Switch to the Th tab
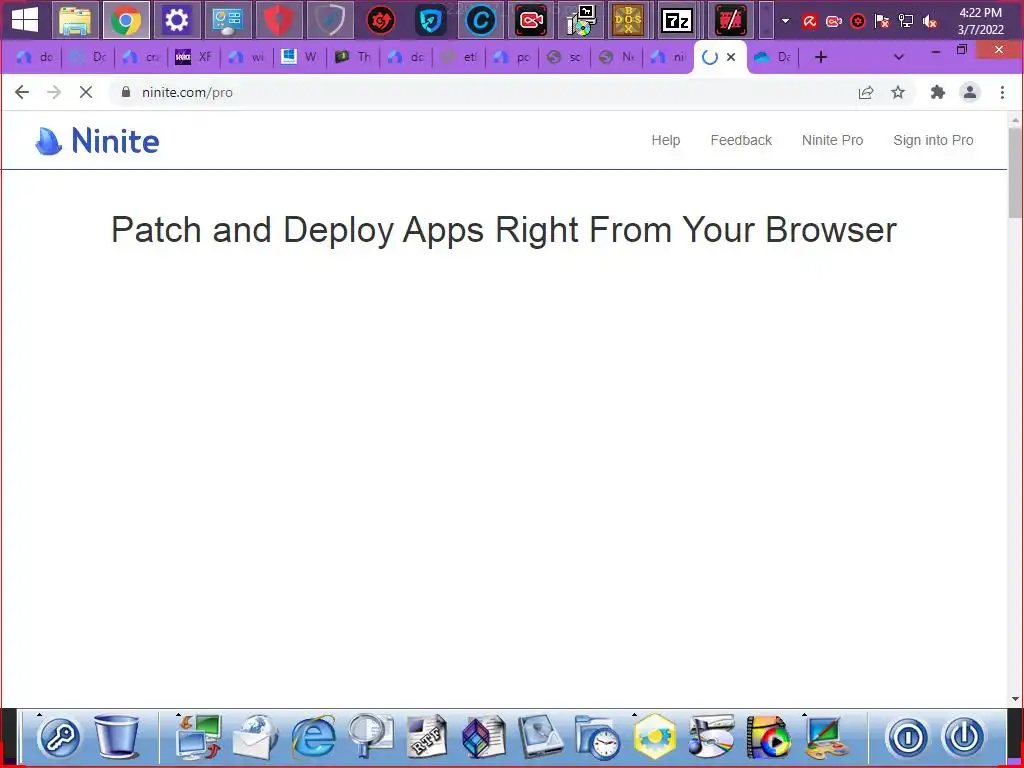This screenshot has width=1024, height=768. tap(353, 57)
